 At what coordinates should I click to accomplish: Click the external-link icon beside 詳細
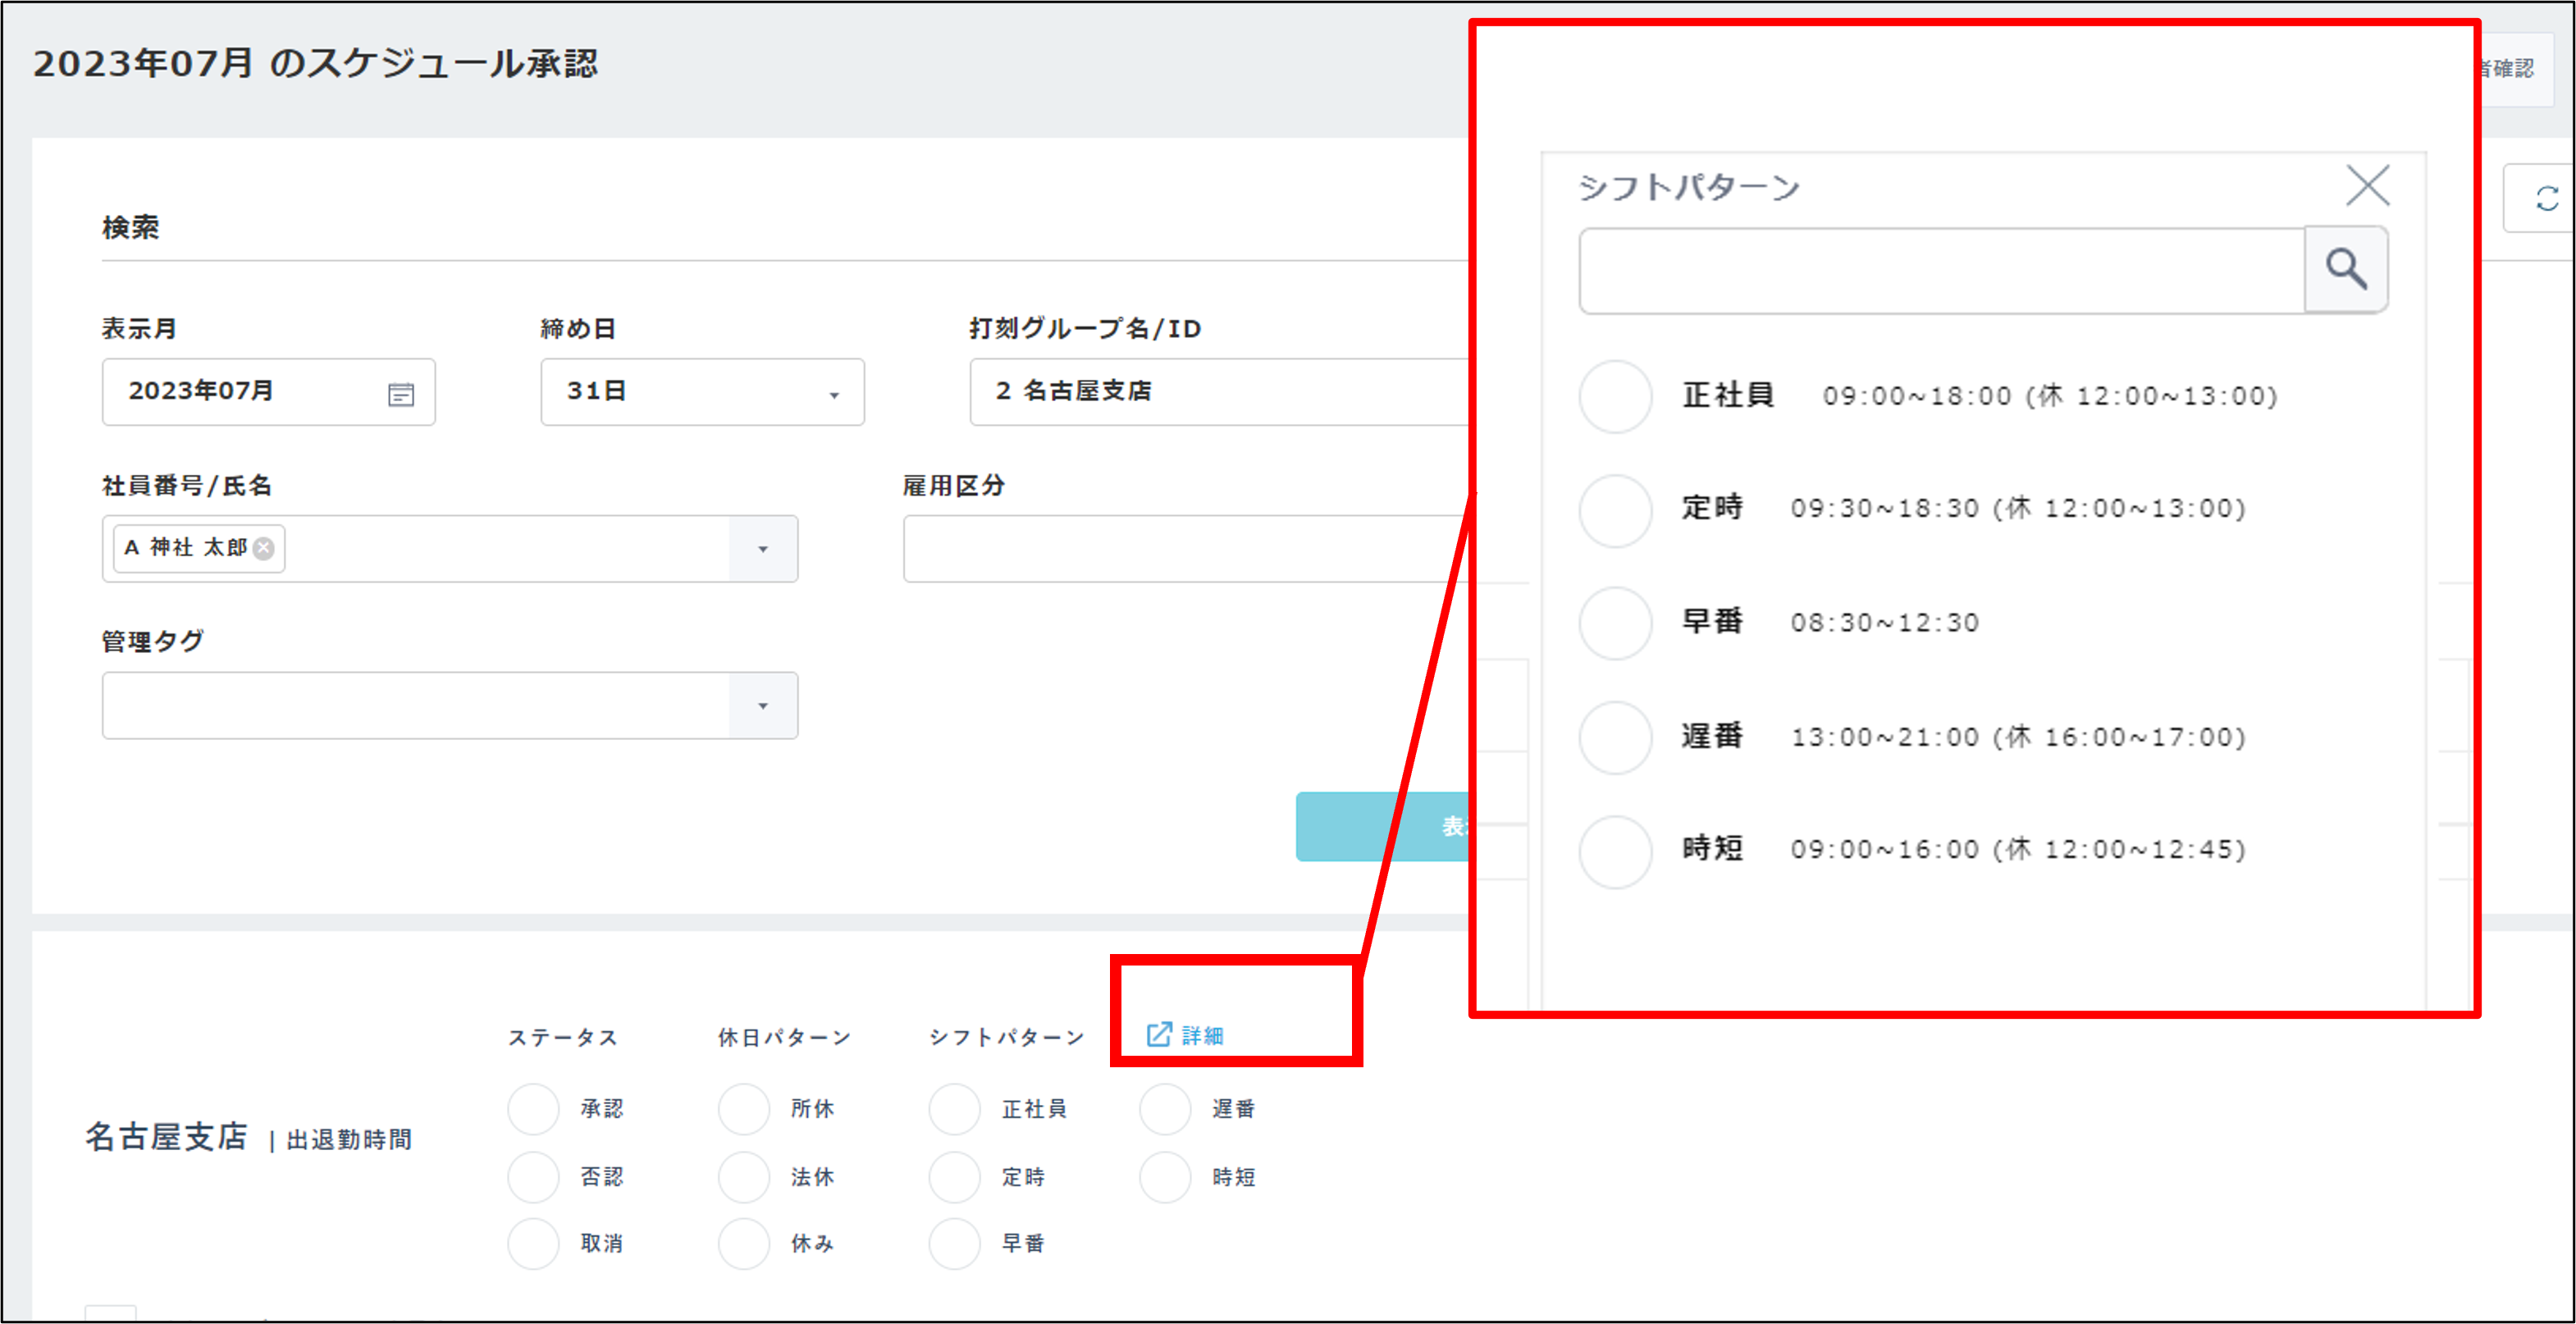[1158, 1035]
